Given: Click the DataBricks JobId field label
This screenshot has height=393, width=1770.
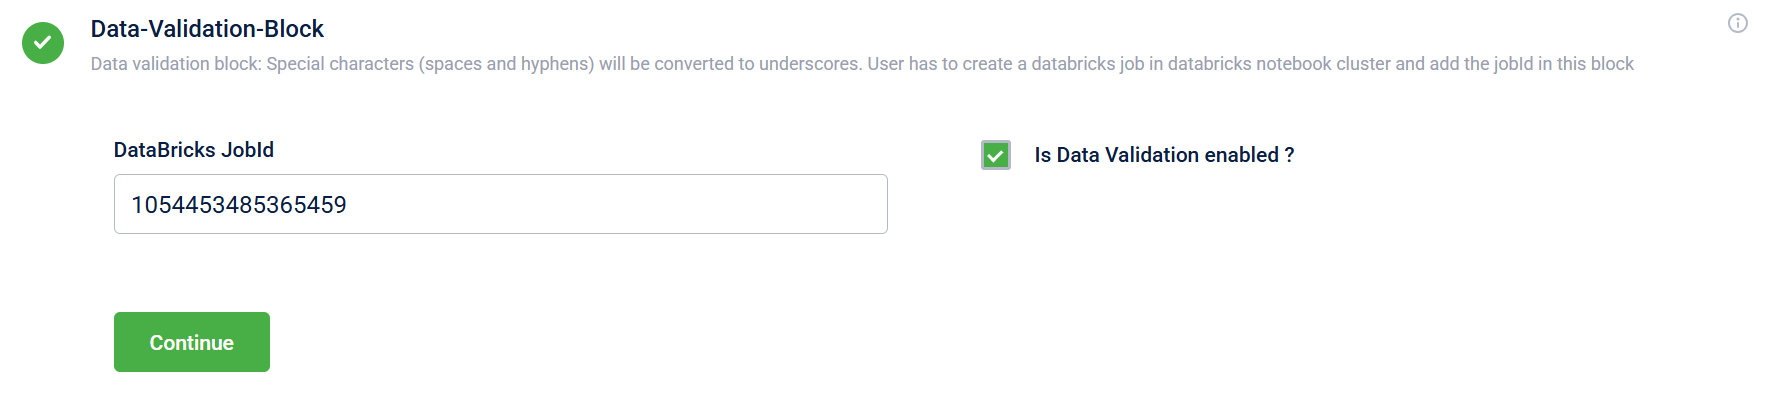Looking at the screenshot, I should point(194,150).
